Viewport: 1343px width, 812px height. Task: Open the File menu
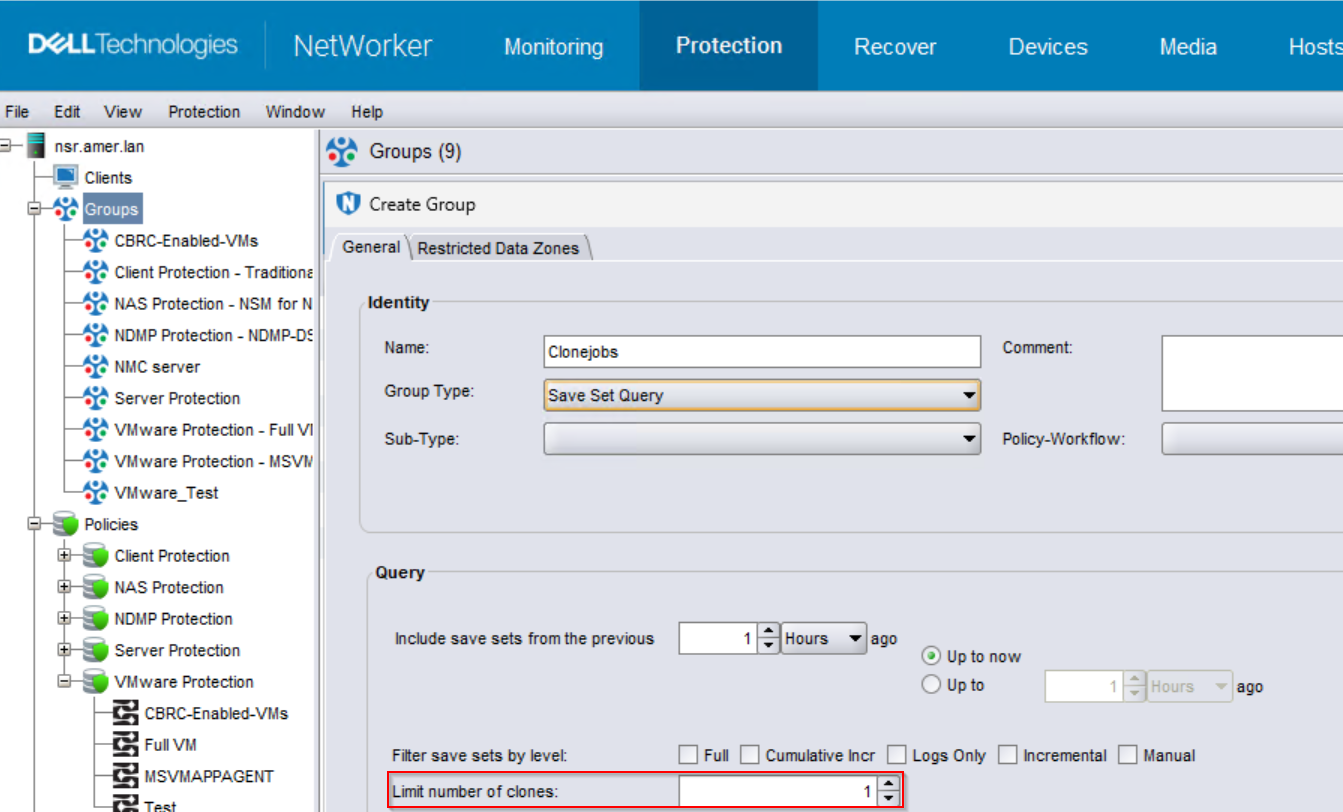(x=17, y=112)
